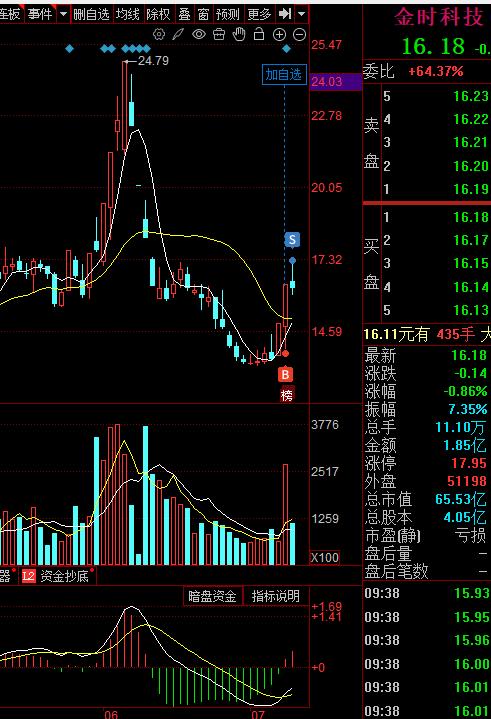Click the 金额 1.85亿 value

464,445
